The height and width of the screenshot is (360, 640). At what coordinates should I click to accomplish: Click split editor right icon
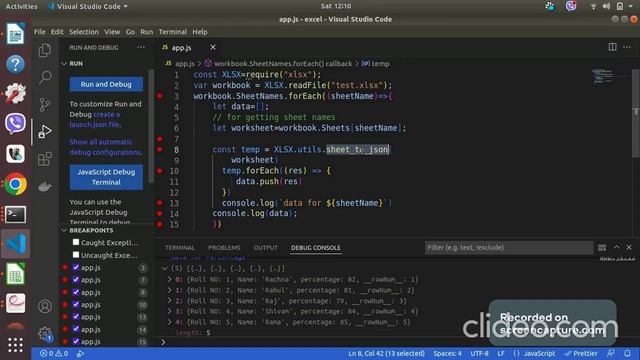pyautogui.click(x=612, y=47)
